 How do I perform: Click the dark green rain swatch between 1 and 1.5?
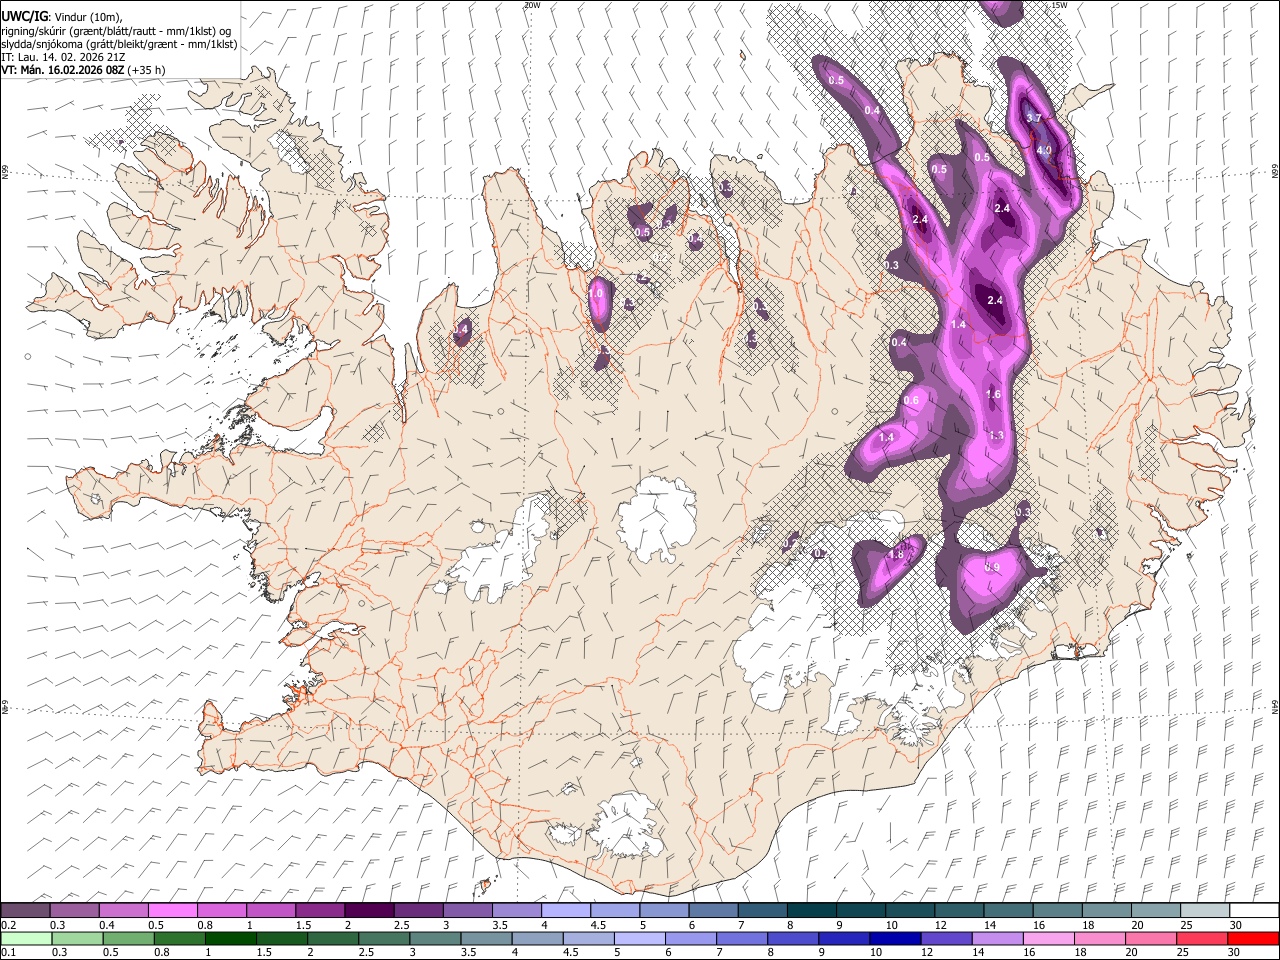231,938
